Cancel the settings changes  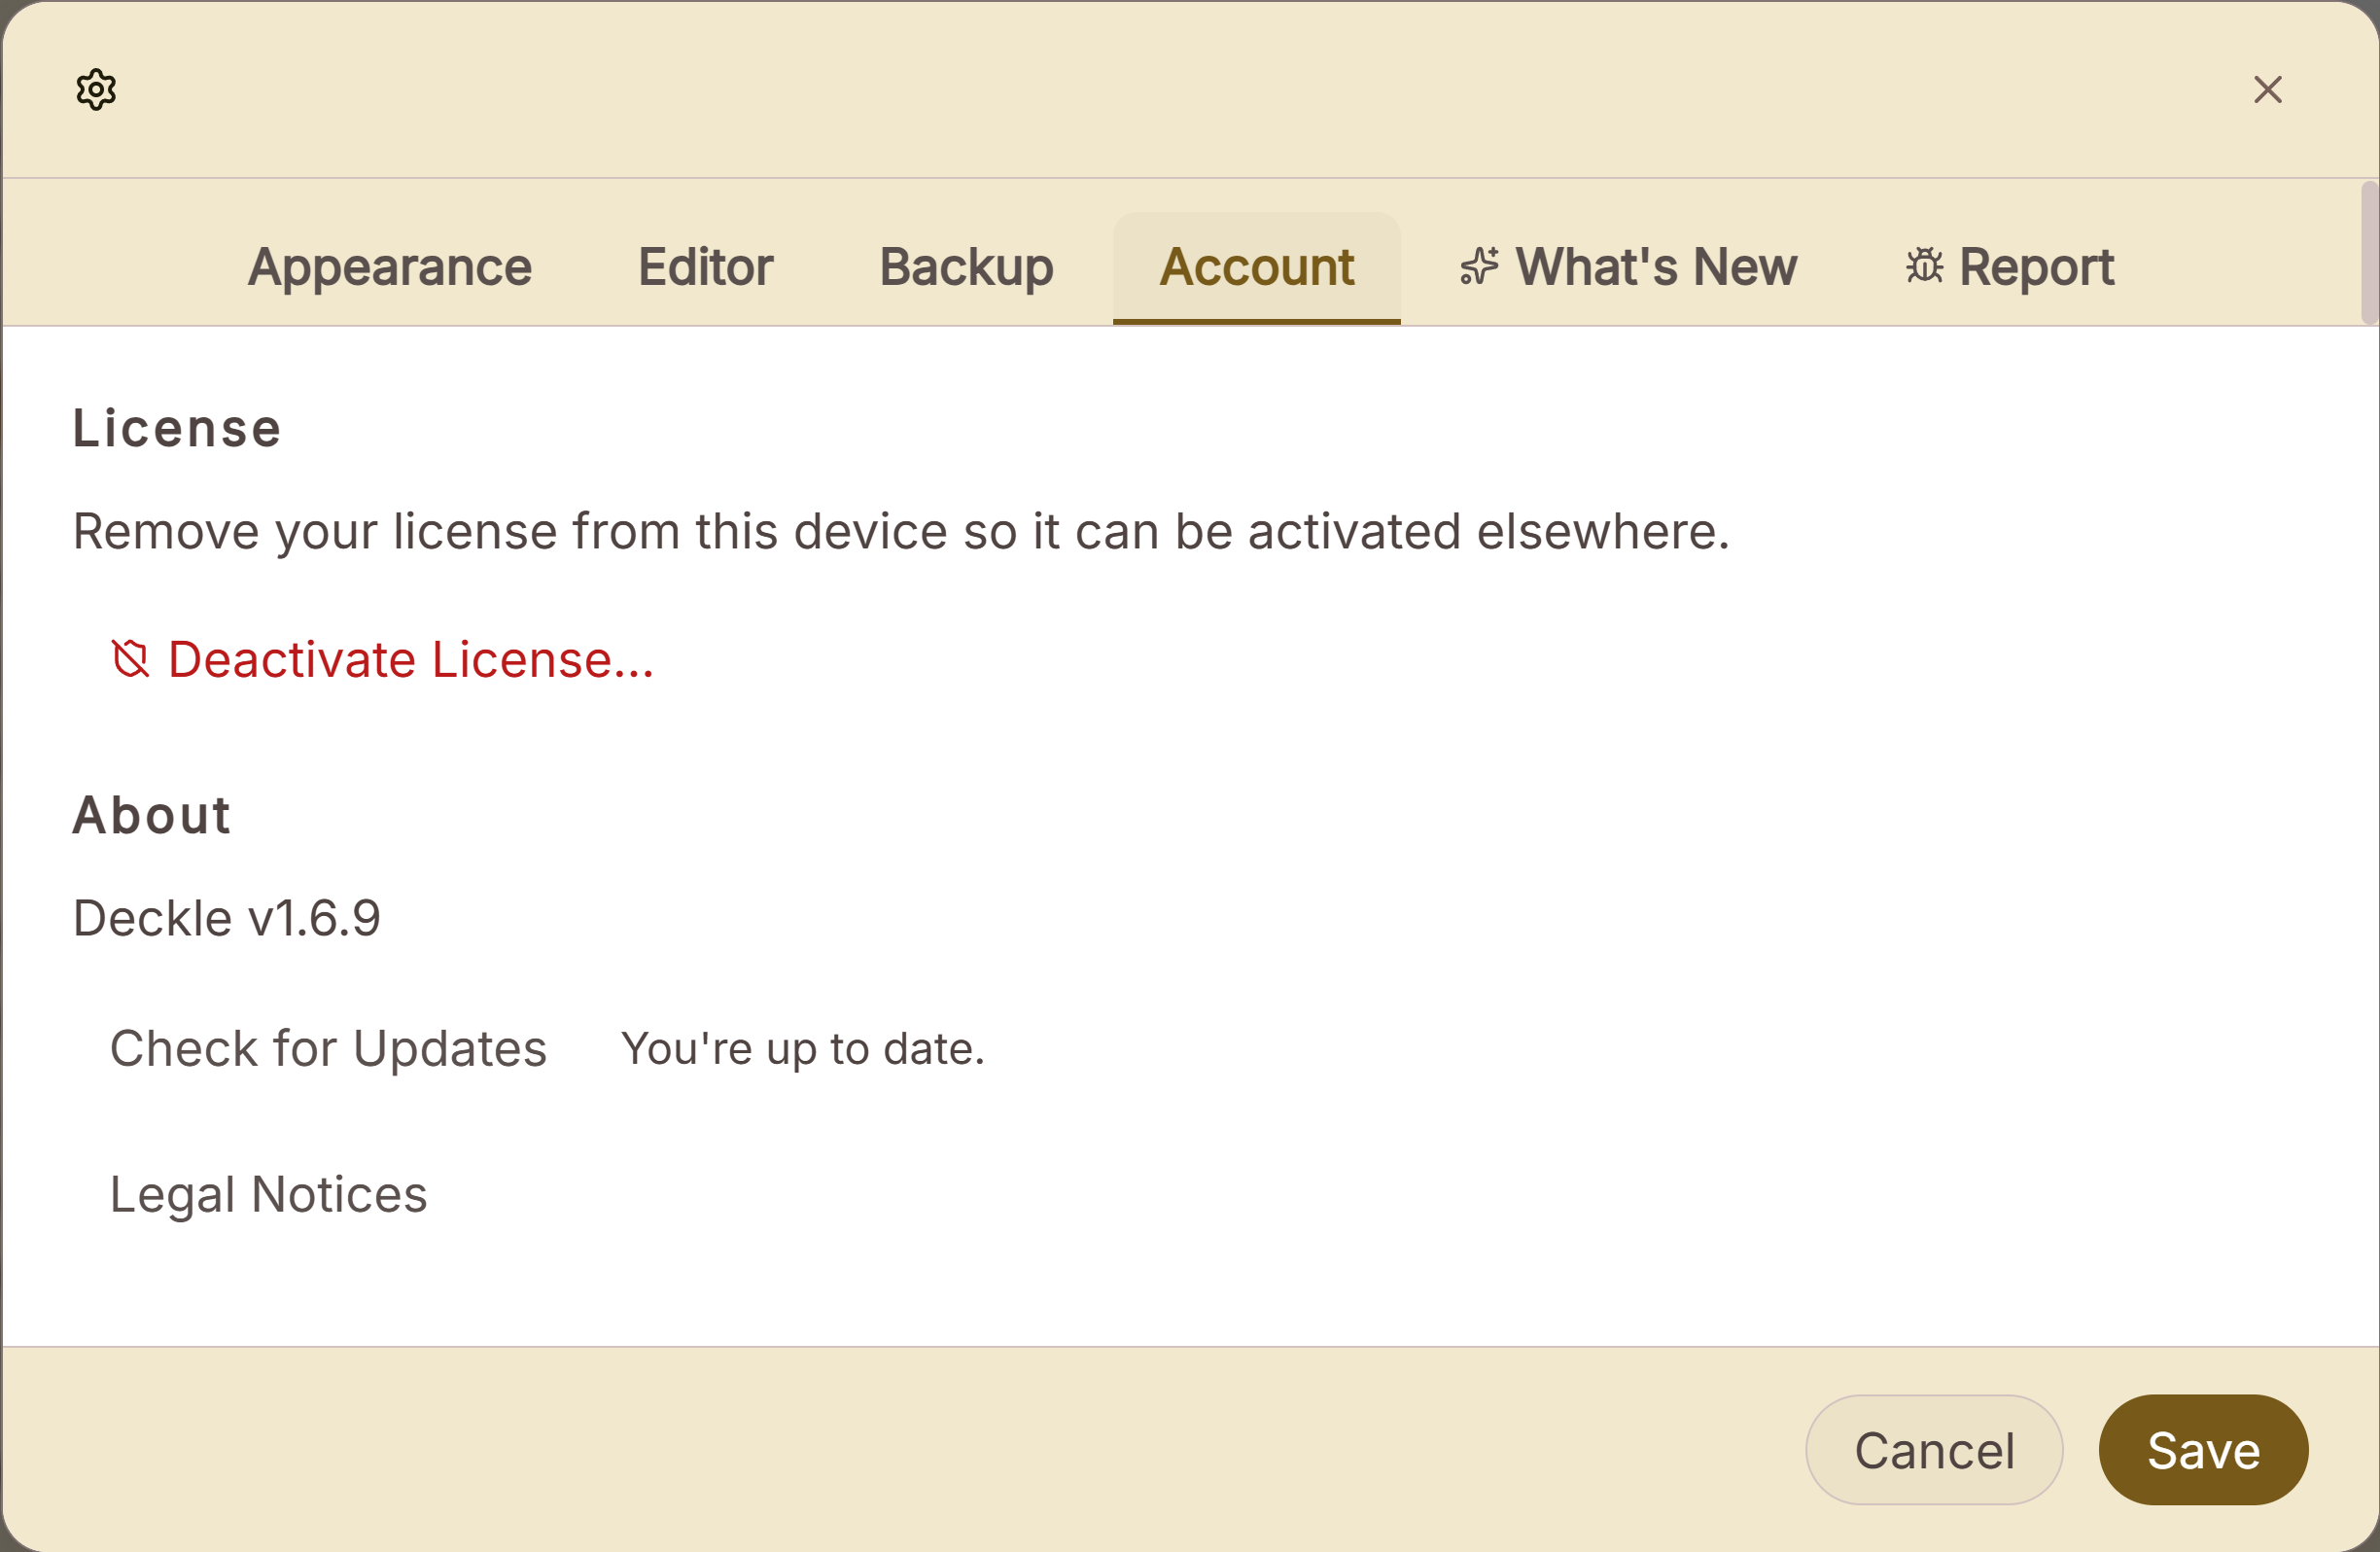(x=1933, y=1450)
